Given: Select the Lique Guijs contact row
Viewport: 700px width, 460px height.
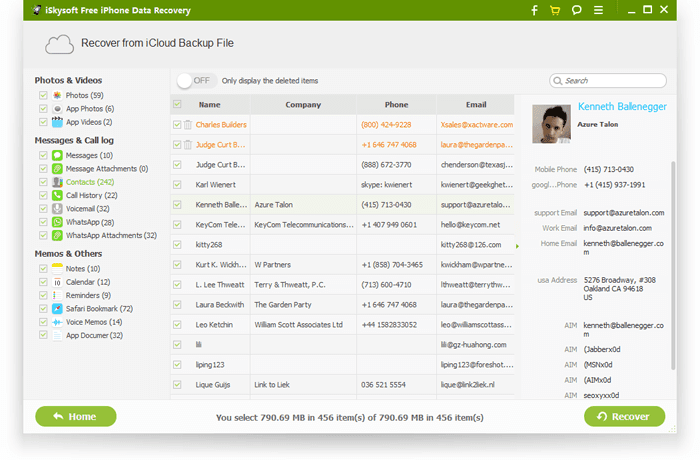Looking at the screenshot, I should (x=342, y=385).
